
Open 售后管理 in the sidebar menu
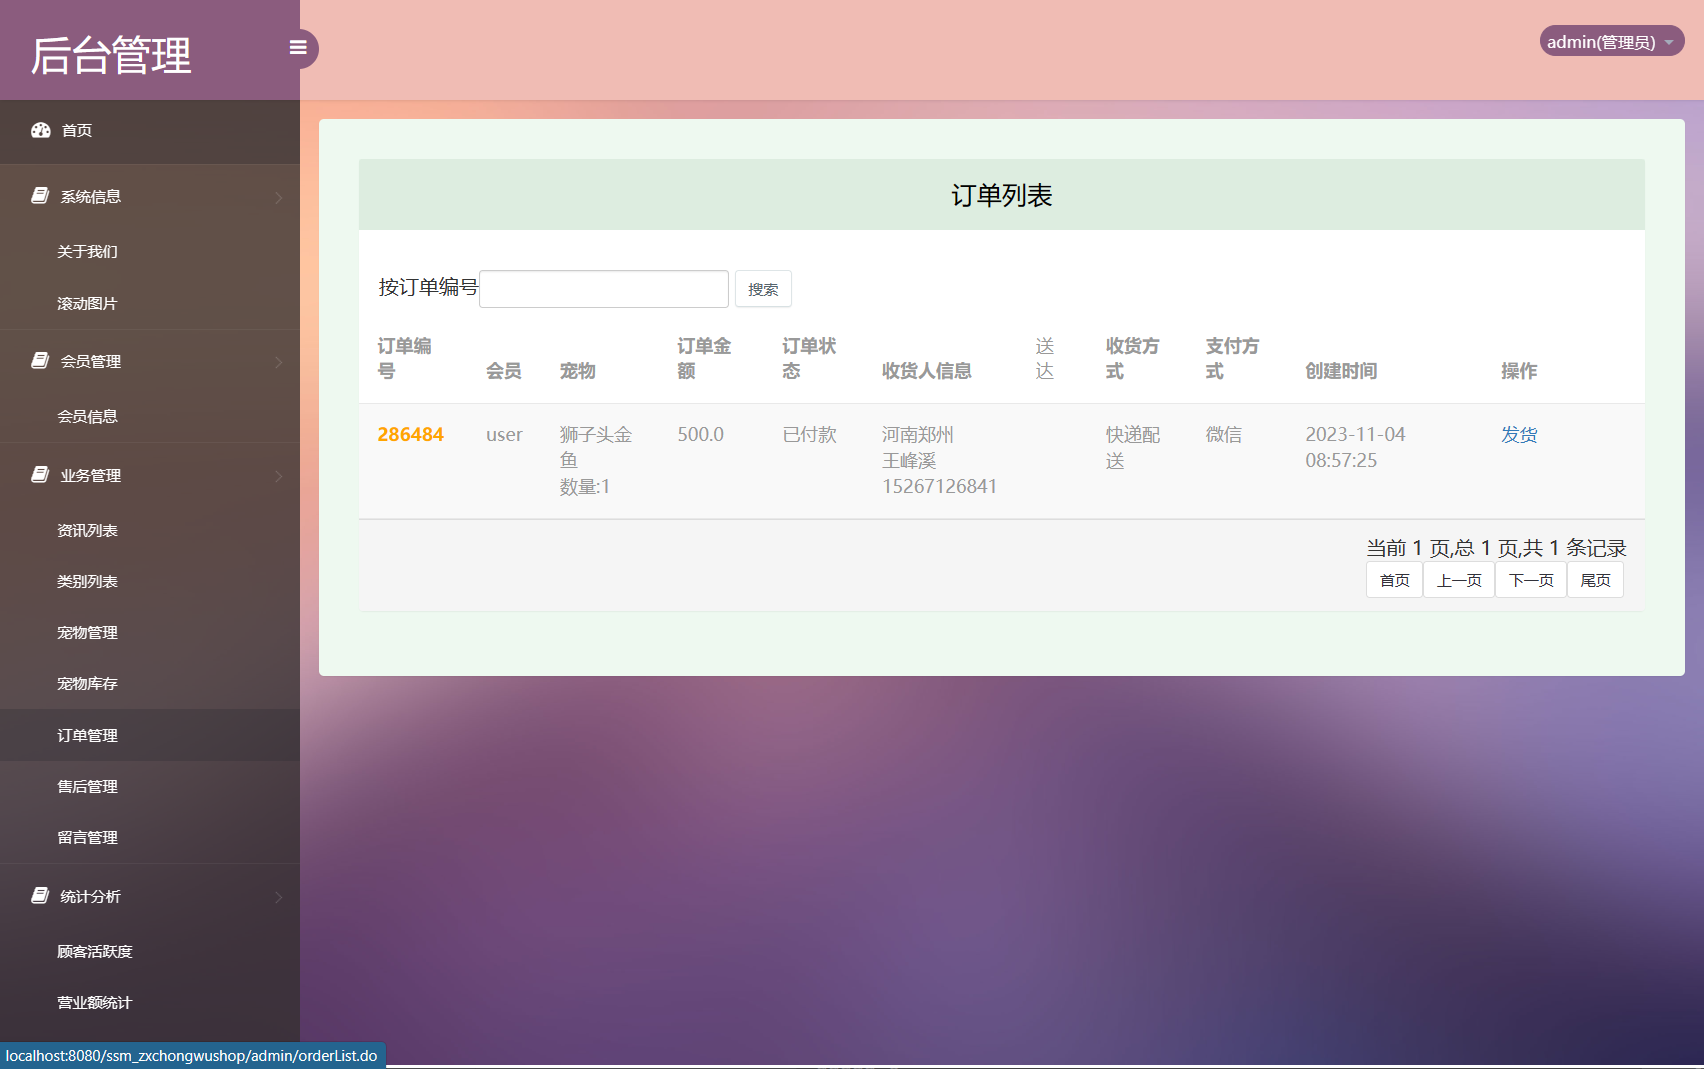pyautogui.click(x=86, y=786)
